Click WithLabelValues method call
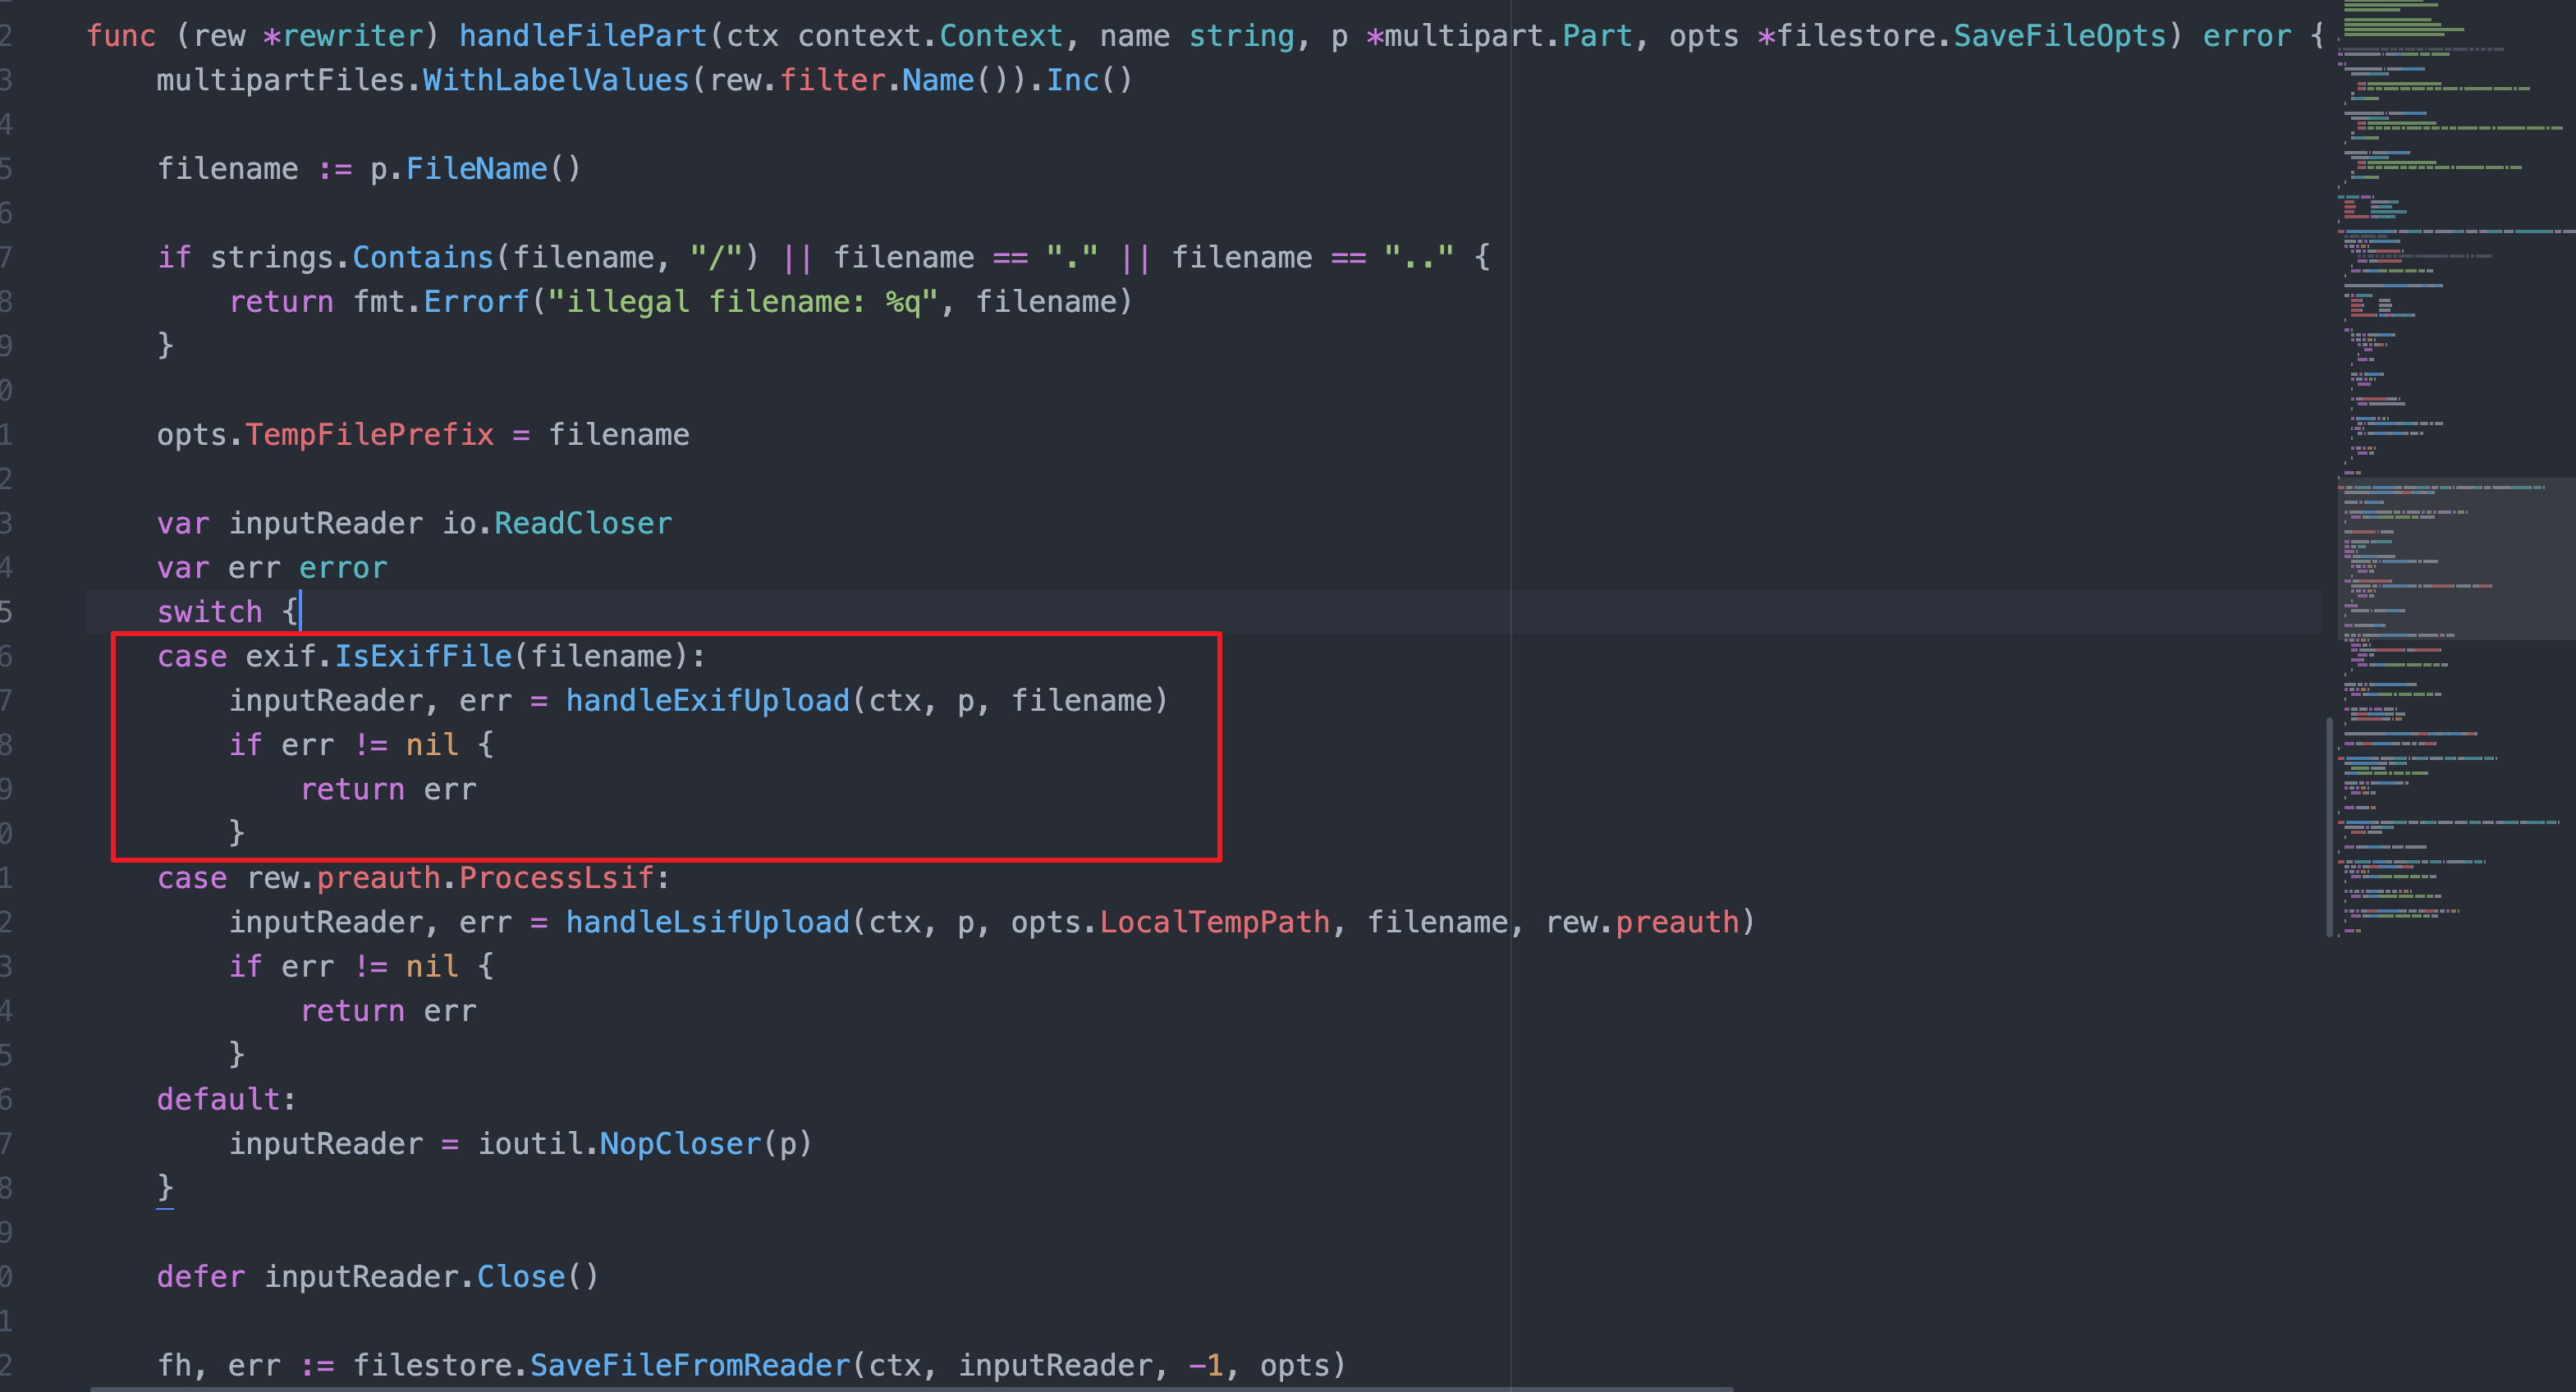This screenshot has width=2576, height=1392. 556,80
